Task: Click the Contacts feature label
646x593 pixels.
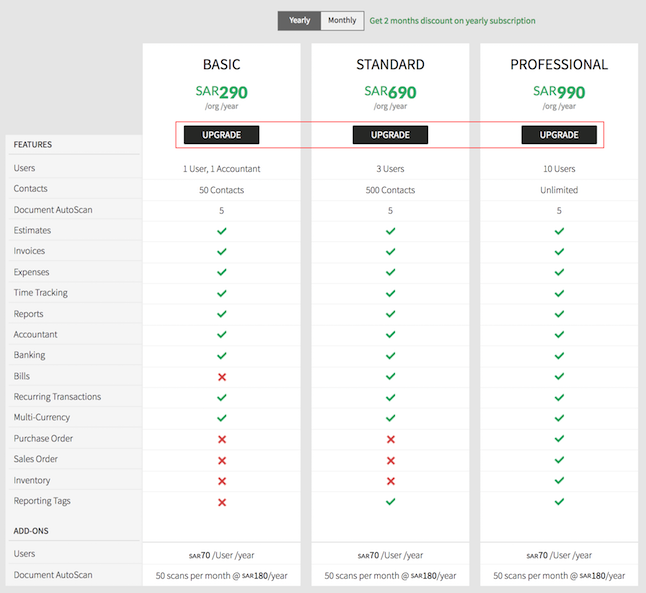Action: [30, 188]
